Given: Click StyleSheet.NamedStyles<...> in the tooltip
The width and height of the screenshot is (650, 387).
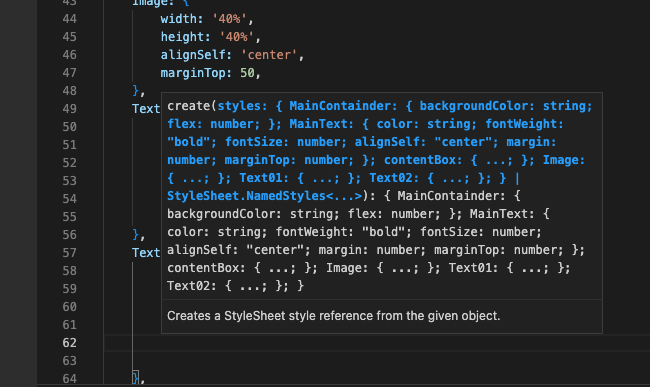Looking at the screenshot, I should [x=264, y=196].
